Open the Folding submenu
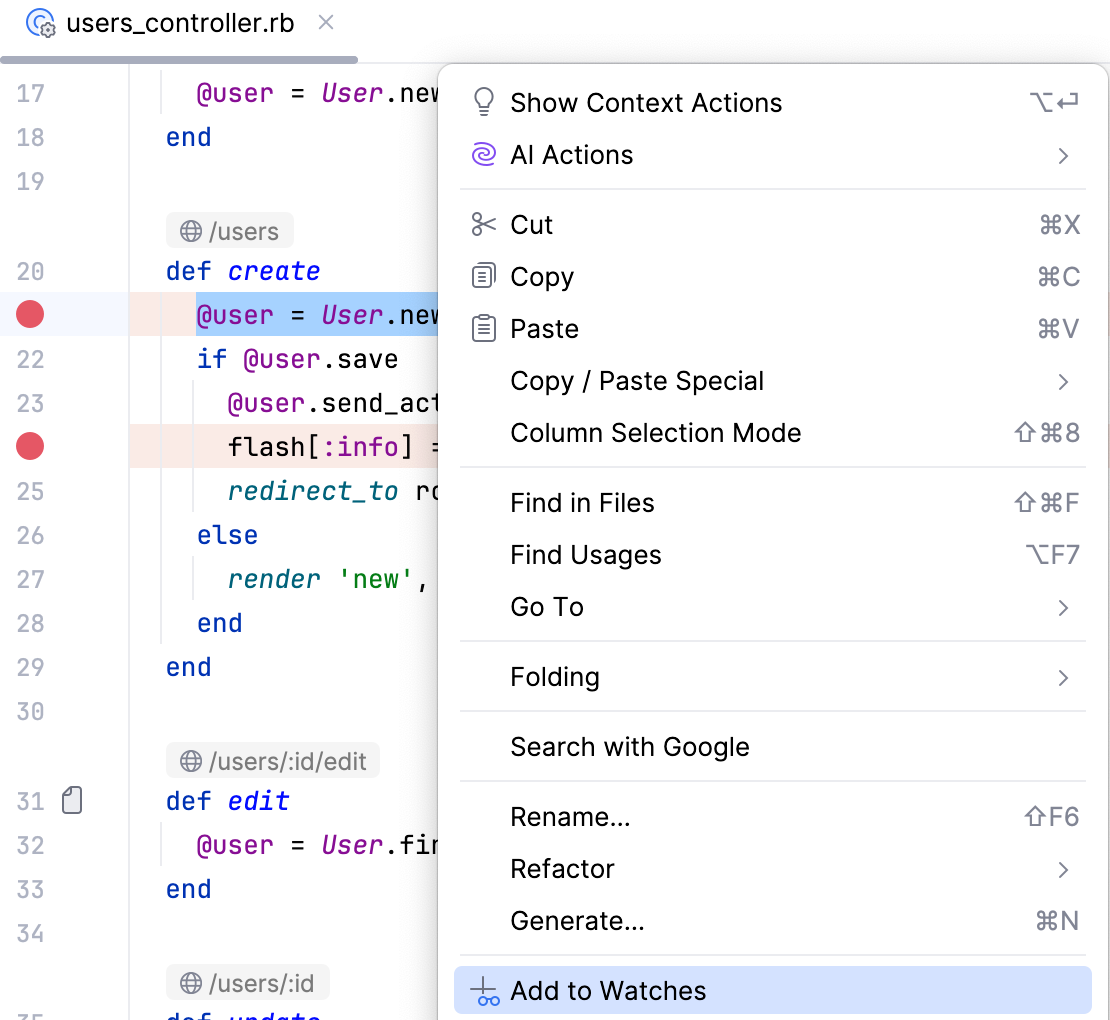The height and width of the screenshot is (1020, 1110). [555, 676]
